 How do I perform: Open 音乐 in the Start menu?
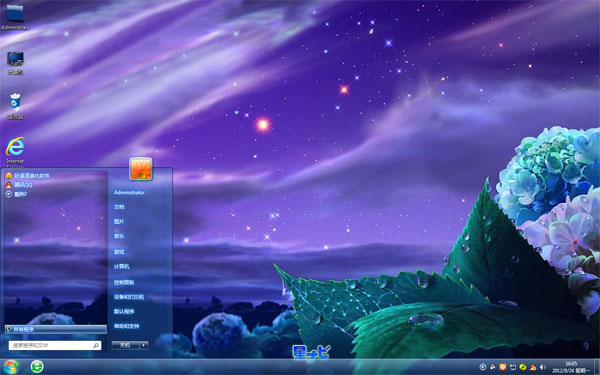(119, 236)
